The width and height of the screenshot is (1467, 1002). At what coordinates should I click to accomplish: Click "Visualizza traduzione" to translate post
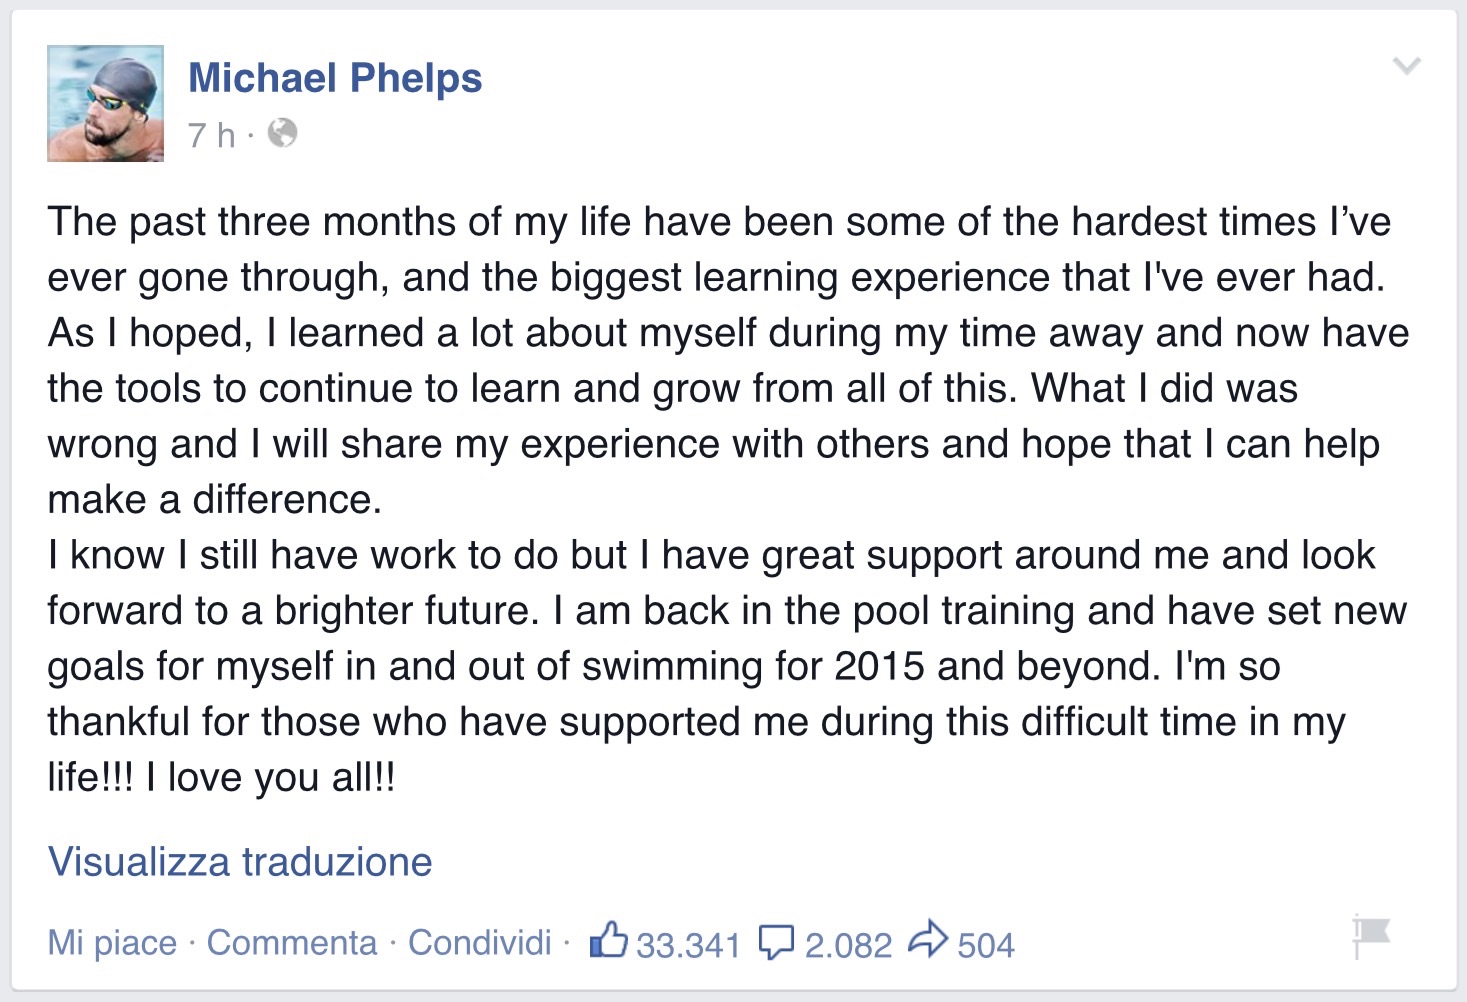(240, 862)
